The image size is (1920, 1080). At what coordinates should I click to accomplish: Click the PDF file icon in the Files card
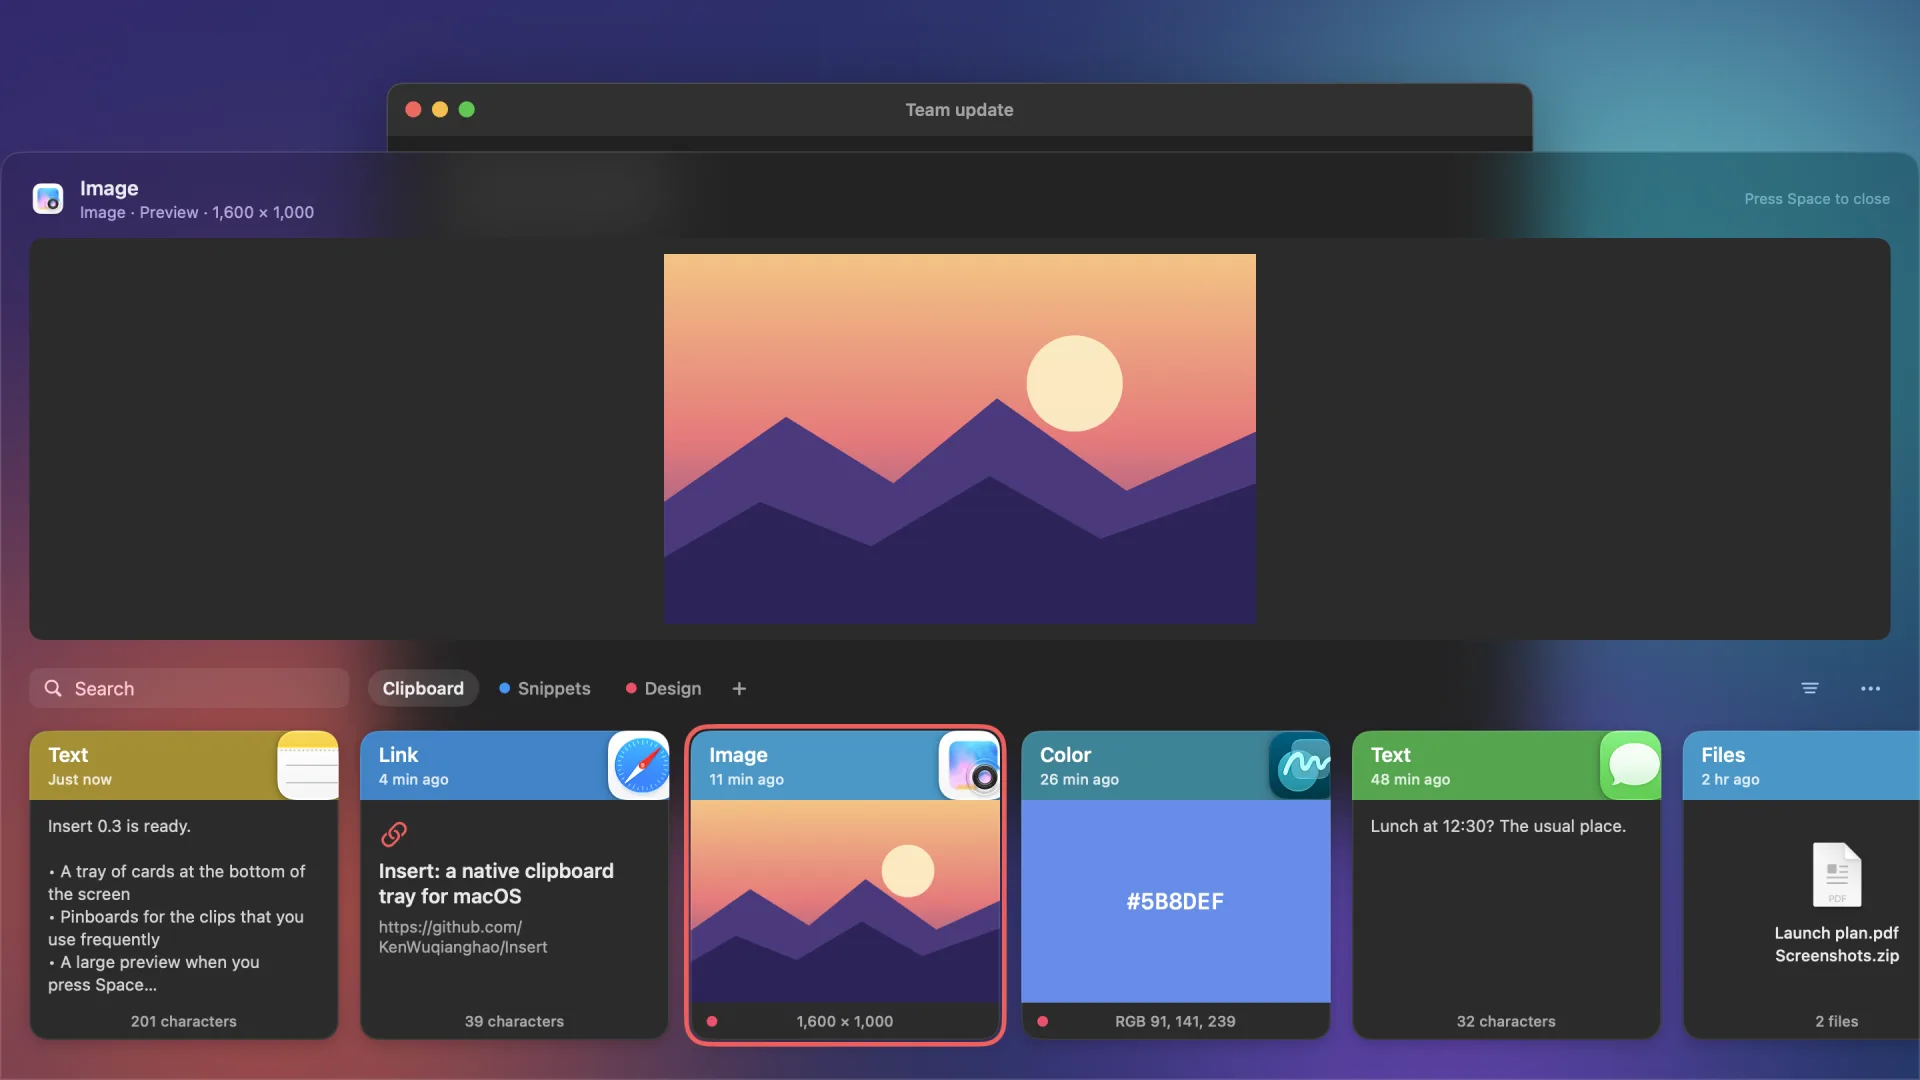1837,874
